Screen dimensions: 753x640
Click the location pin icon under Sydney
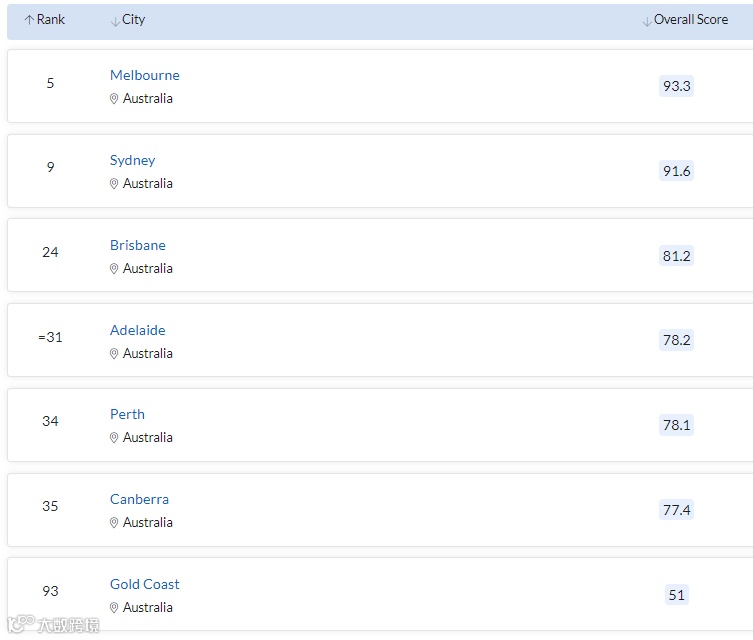click(114, 184)
